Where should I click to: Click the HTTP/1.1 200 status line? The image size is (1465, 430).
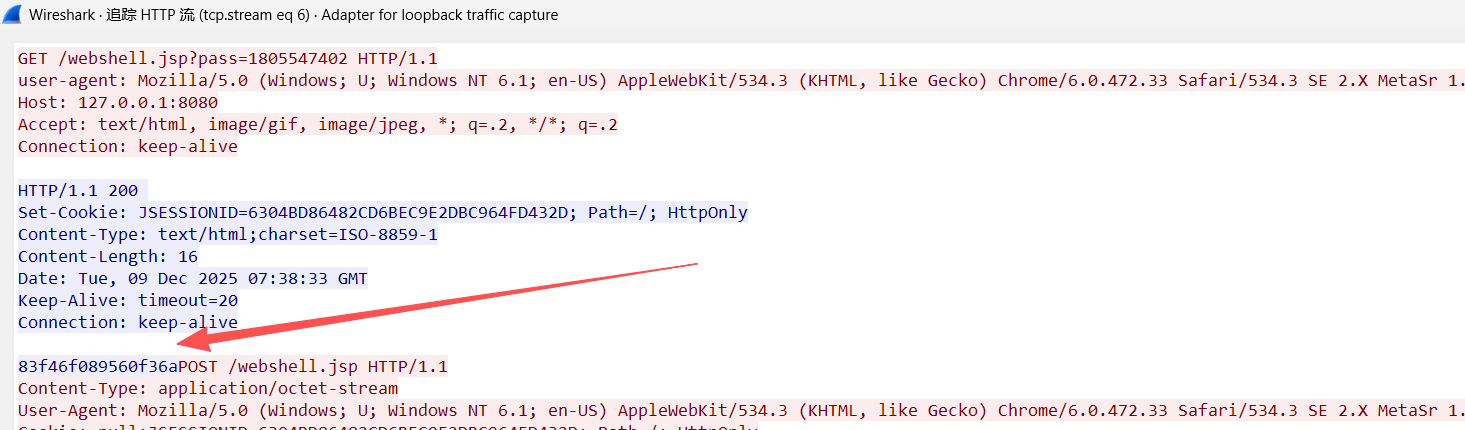coord(82,190)
